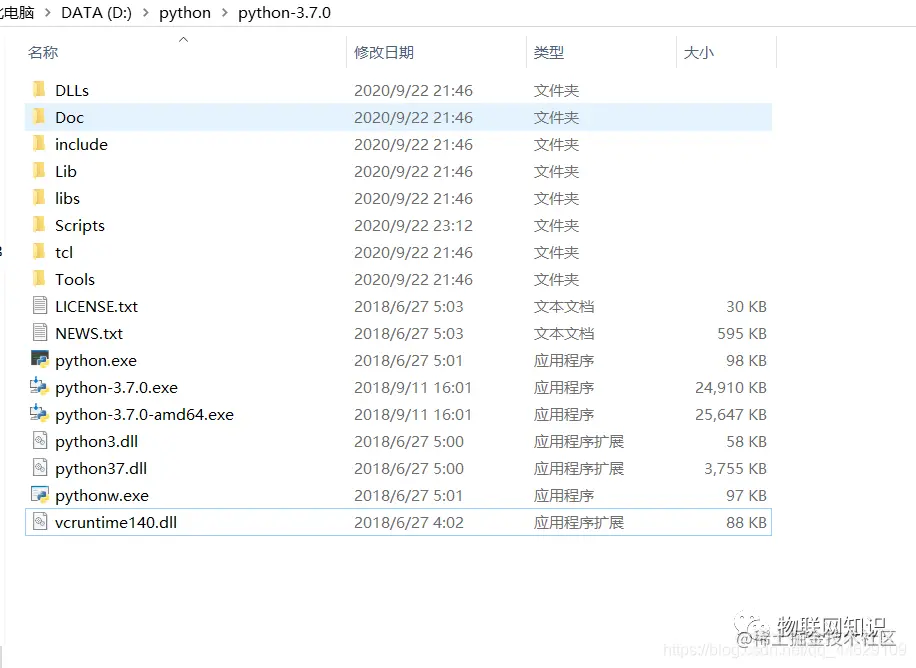Click the python3.dll file icon
This screenshot has width=916, height=668.
click(40, 441)
